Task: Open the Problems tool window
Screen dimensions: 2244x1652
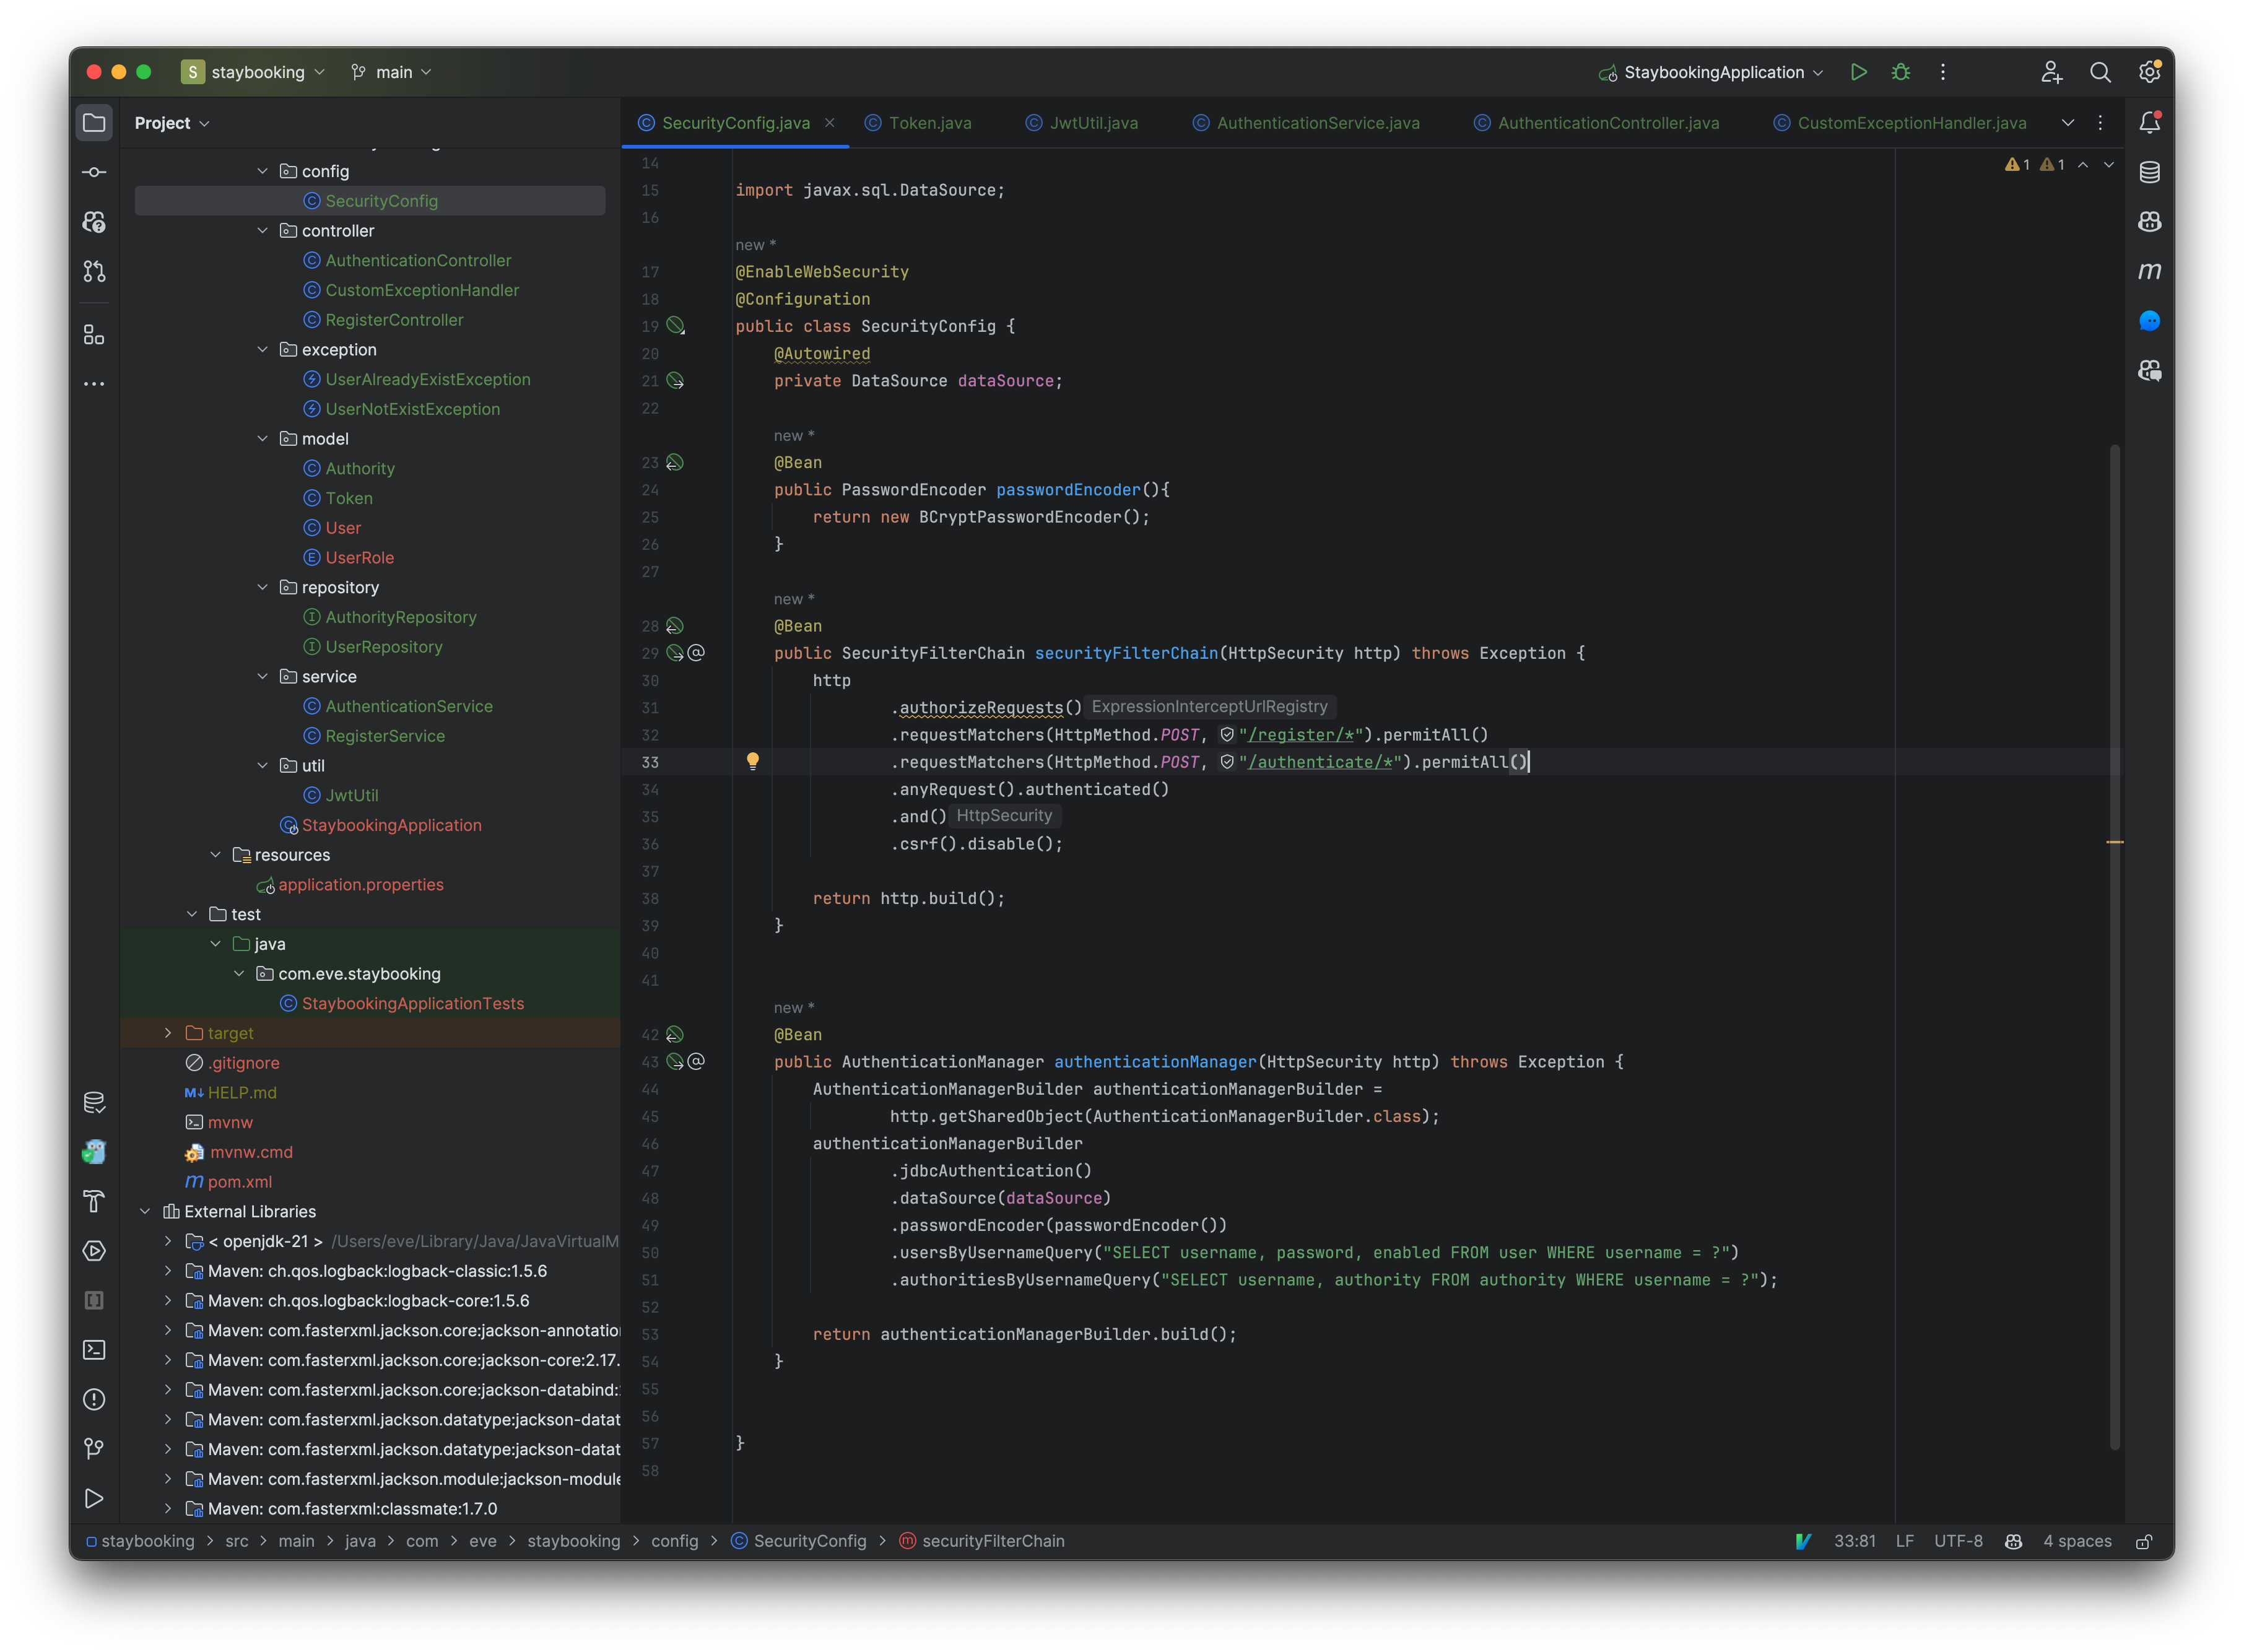Action: point(94,1400)
